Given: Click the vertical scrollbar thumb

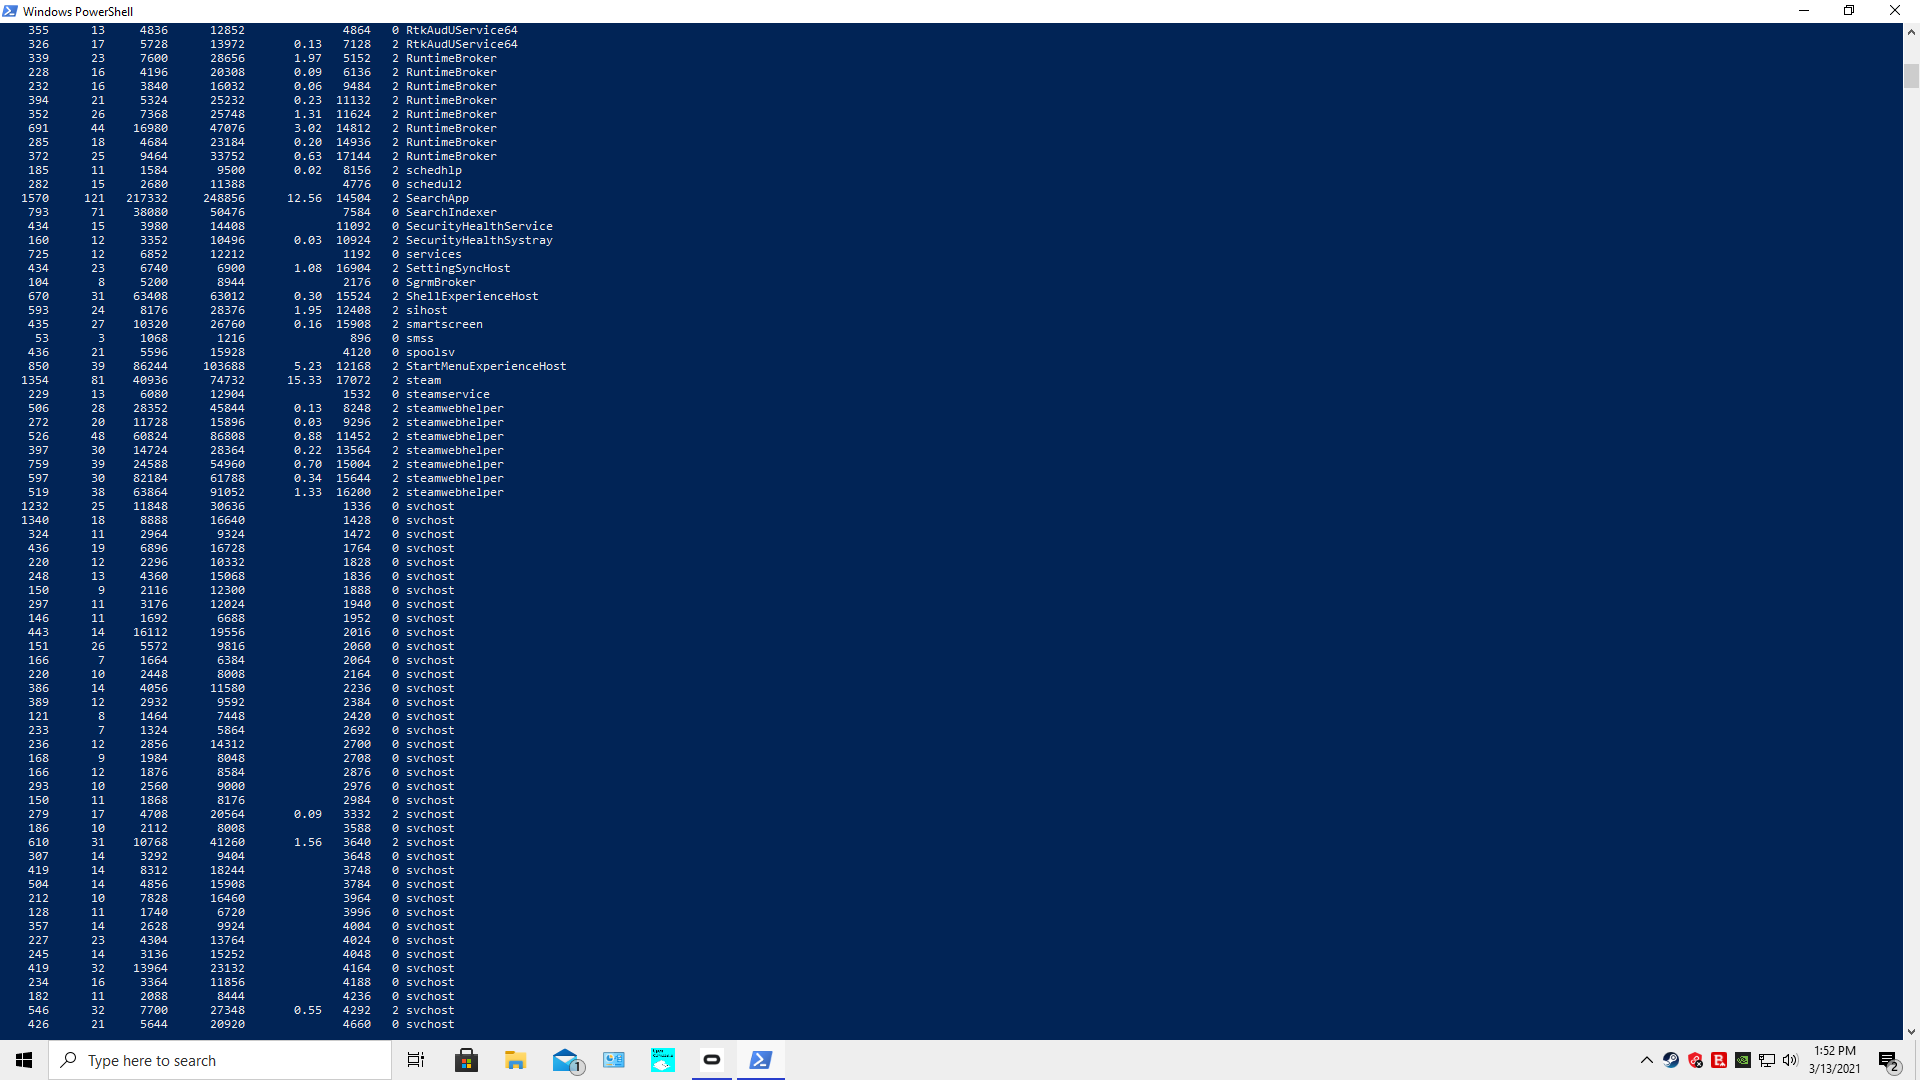Looking at the screenshot, I should pyautogui.click(x=1911, y=76).
